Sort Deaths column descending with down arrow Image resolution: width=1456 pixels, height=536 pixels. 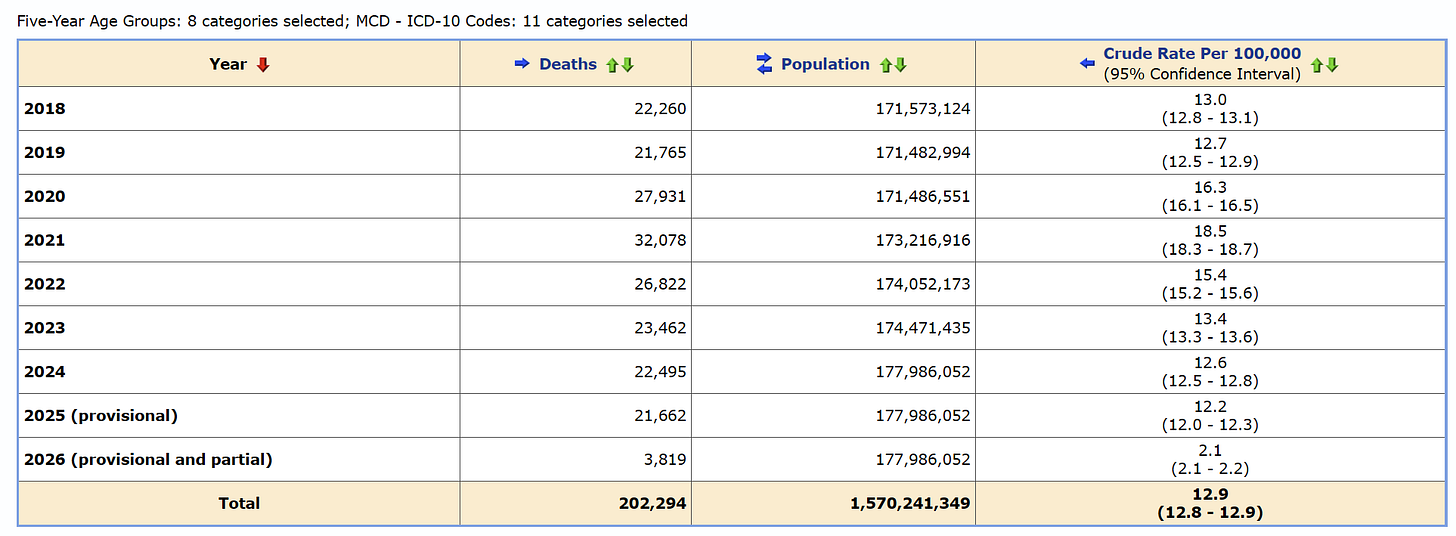[627, 65]
